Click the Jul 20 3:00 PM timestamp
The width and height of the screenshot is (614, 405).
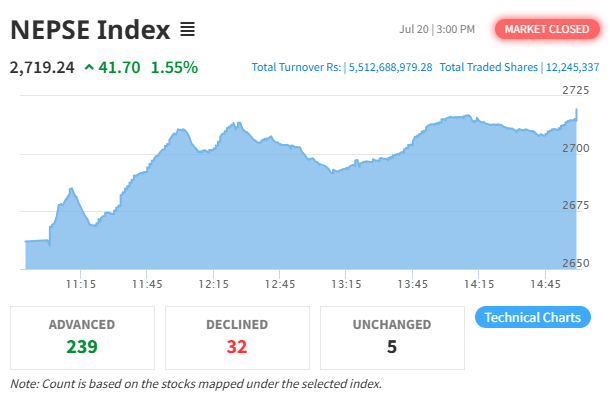(437, 29)
